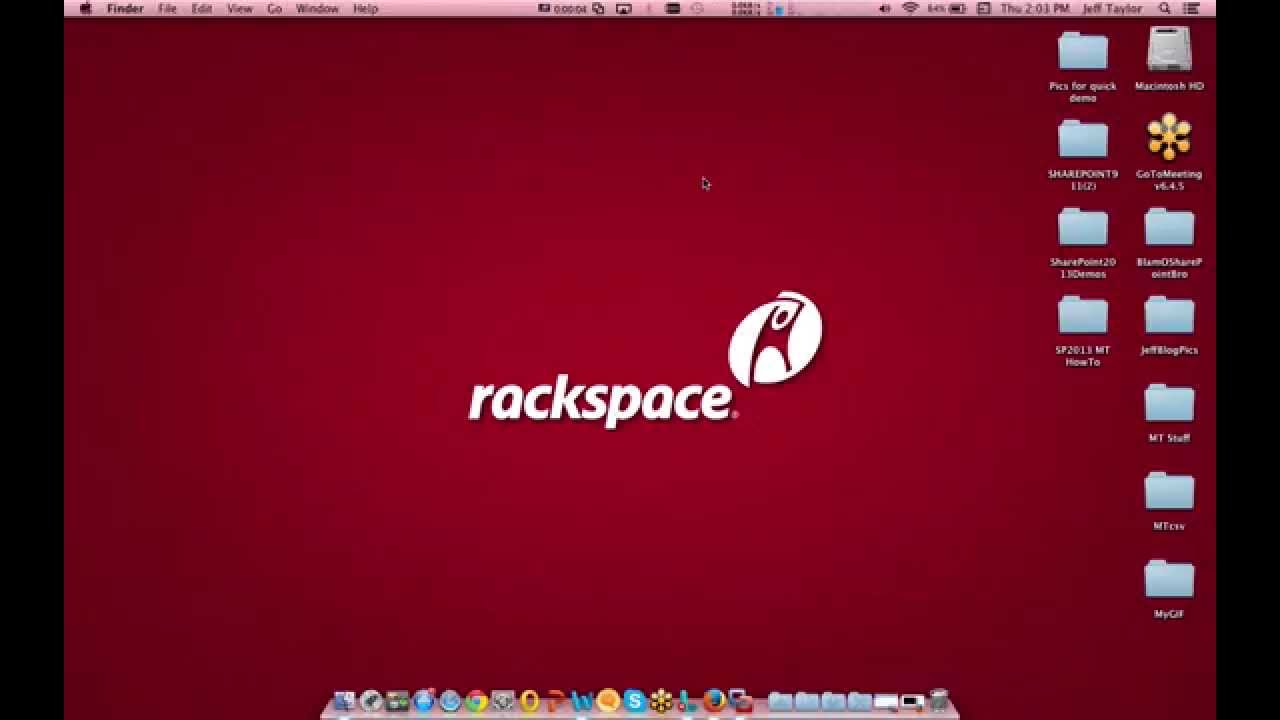The height and width of the screenshot is (720, 1280).
Task: Click the recording timer 0:00:04 indicator
Action: tap(562, 8)
